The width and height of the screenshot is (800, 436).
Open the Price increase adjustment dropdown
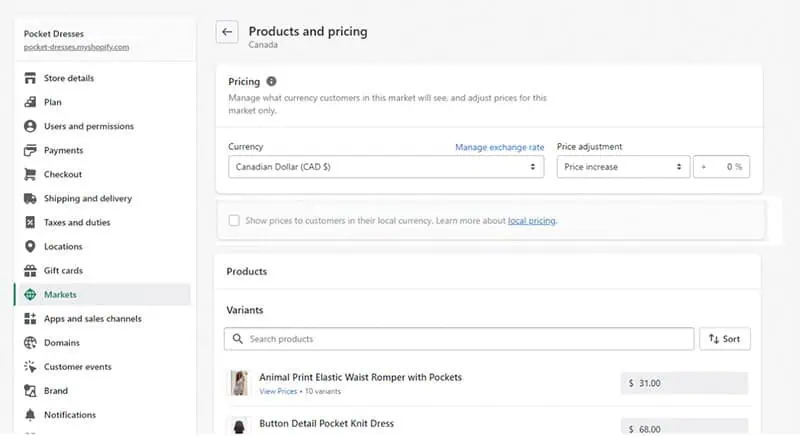(x=623, y=167)
